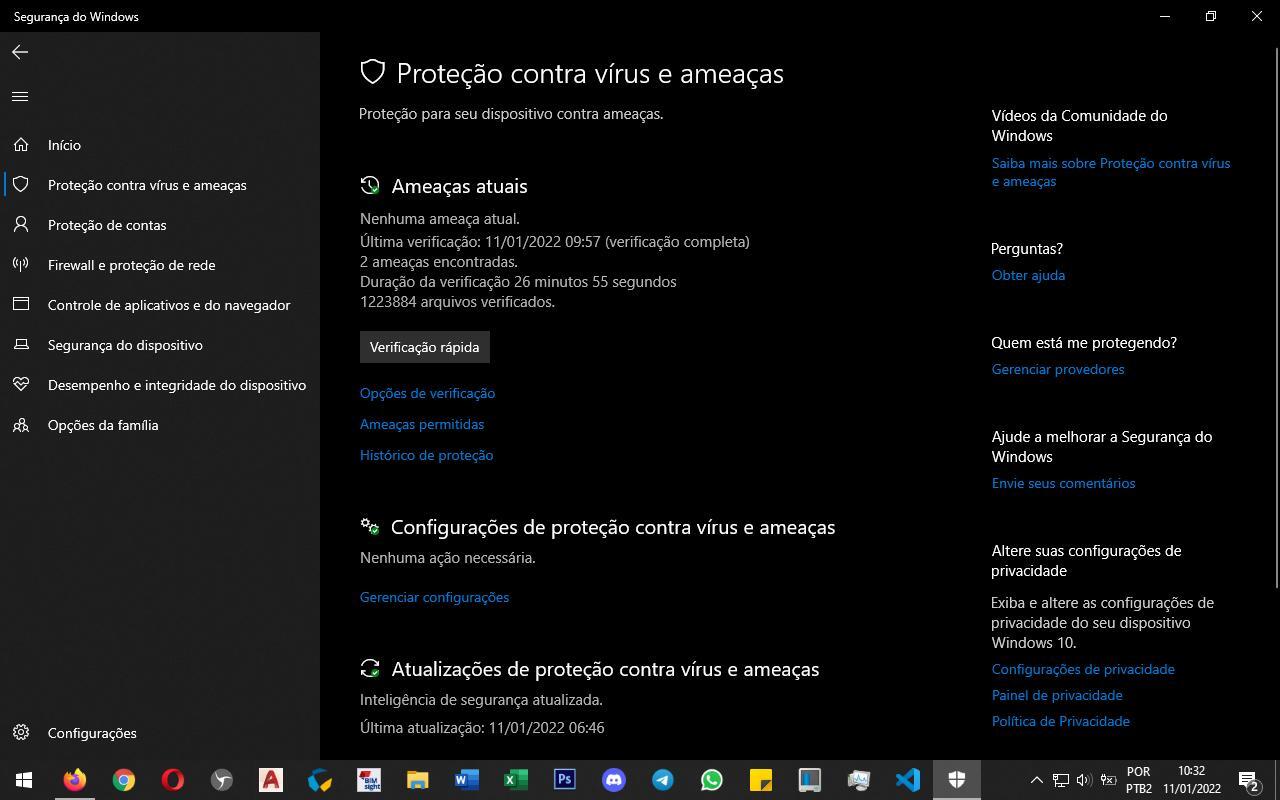This screenshot has height=800, width=1280.
Task: Open Painel de privacidade link
Action: point(1057,695)
